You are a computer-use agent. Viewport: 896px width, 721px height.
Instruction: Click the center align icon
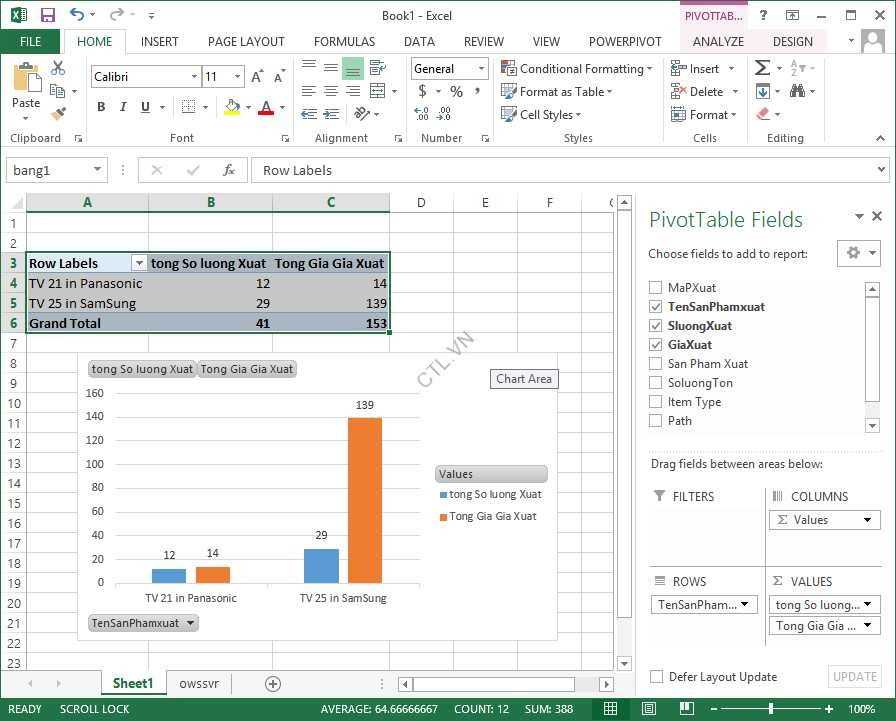click(x=330, y=91)
